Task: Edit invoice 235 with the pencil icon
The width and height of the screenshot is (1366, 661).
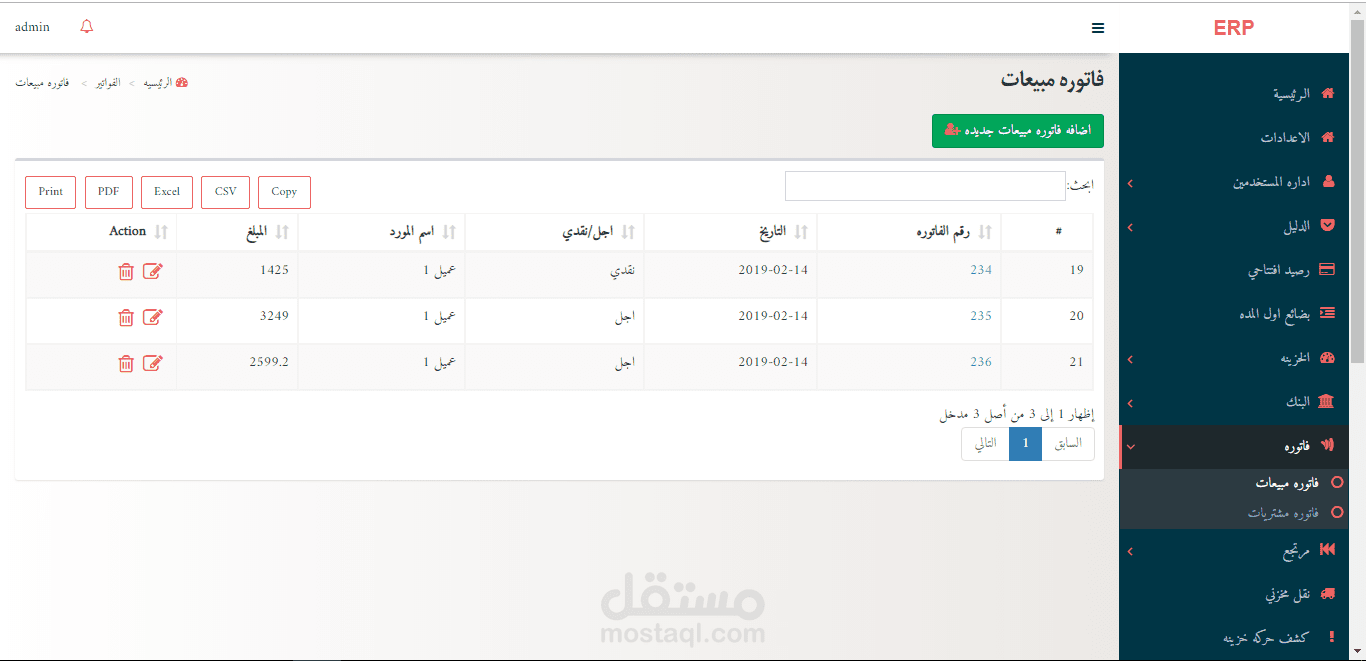Action: tap(152, 317)
